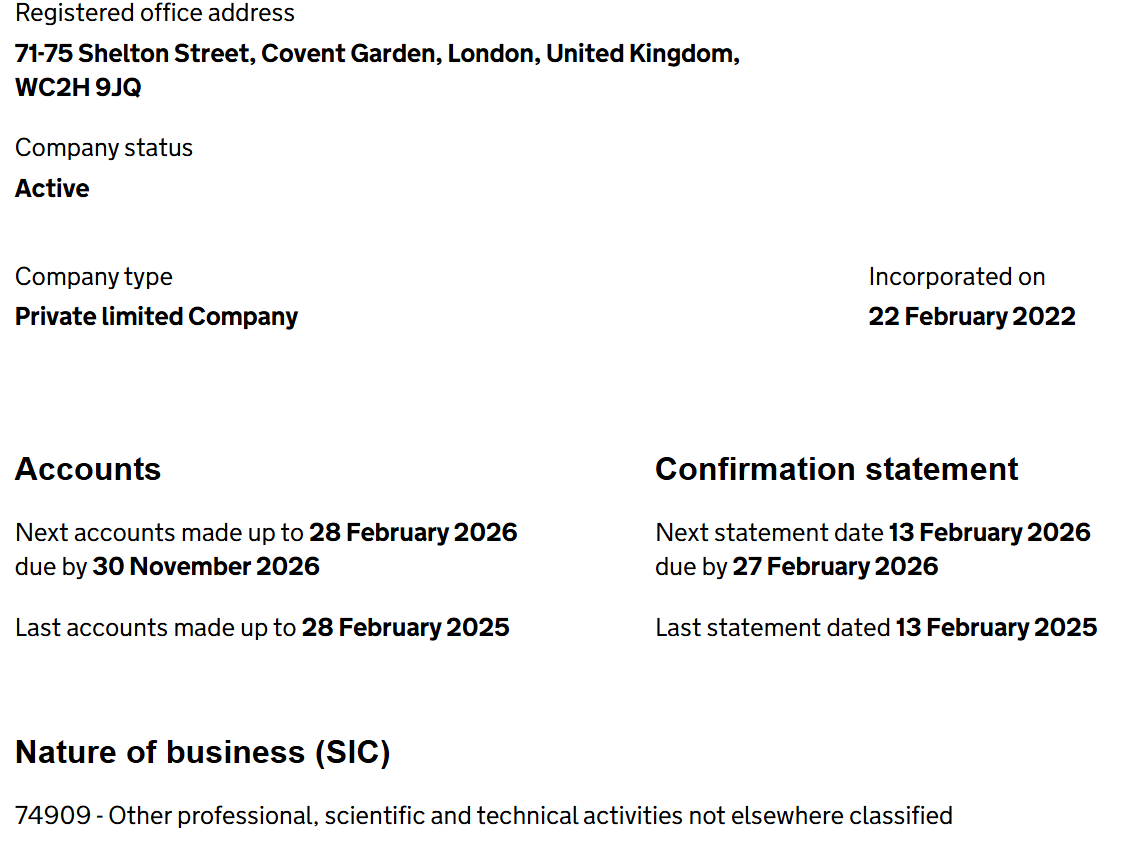Click the registered office address text
The image size is (1141, 841).
(377, 70)
